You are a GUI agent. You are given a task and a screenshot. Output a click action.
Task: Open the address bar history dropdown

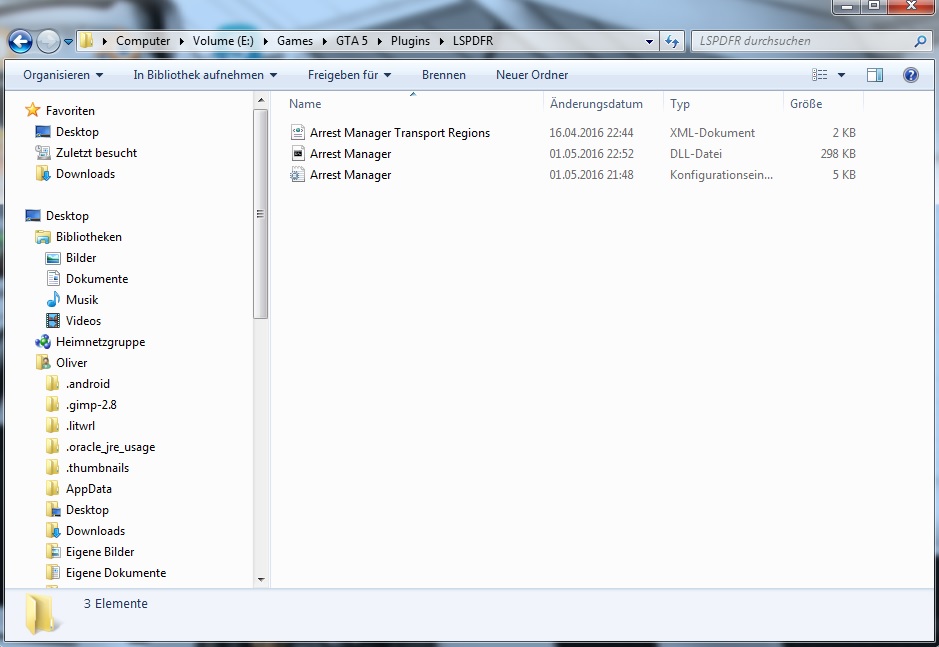tap(649, 41)
